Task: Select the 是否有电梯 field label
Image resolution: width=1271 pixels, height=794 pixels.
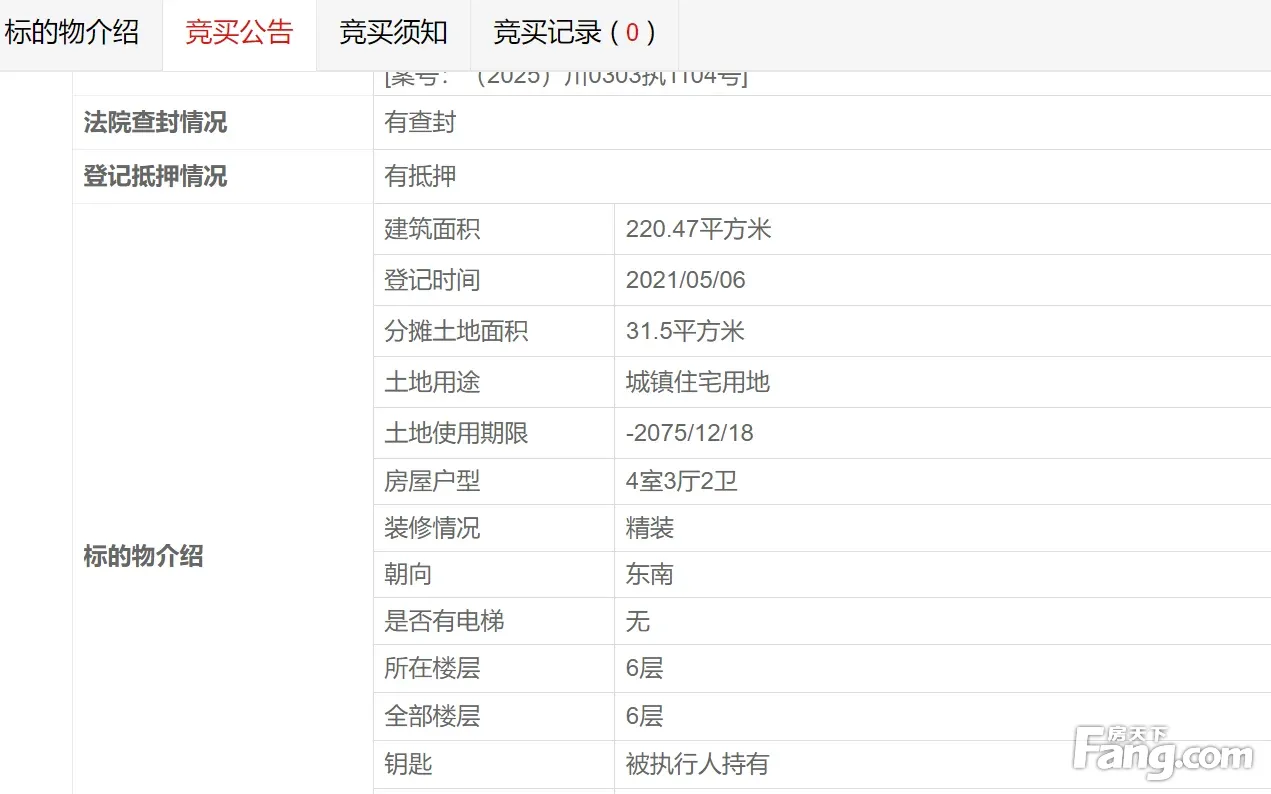Action: coord(444,621)
